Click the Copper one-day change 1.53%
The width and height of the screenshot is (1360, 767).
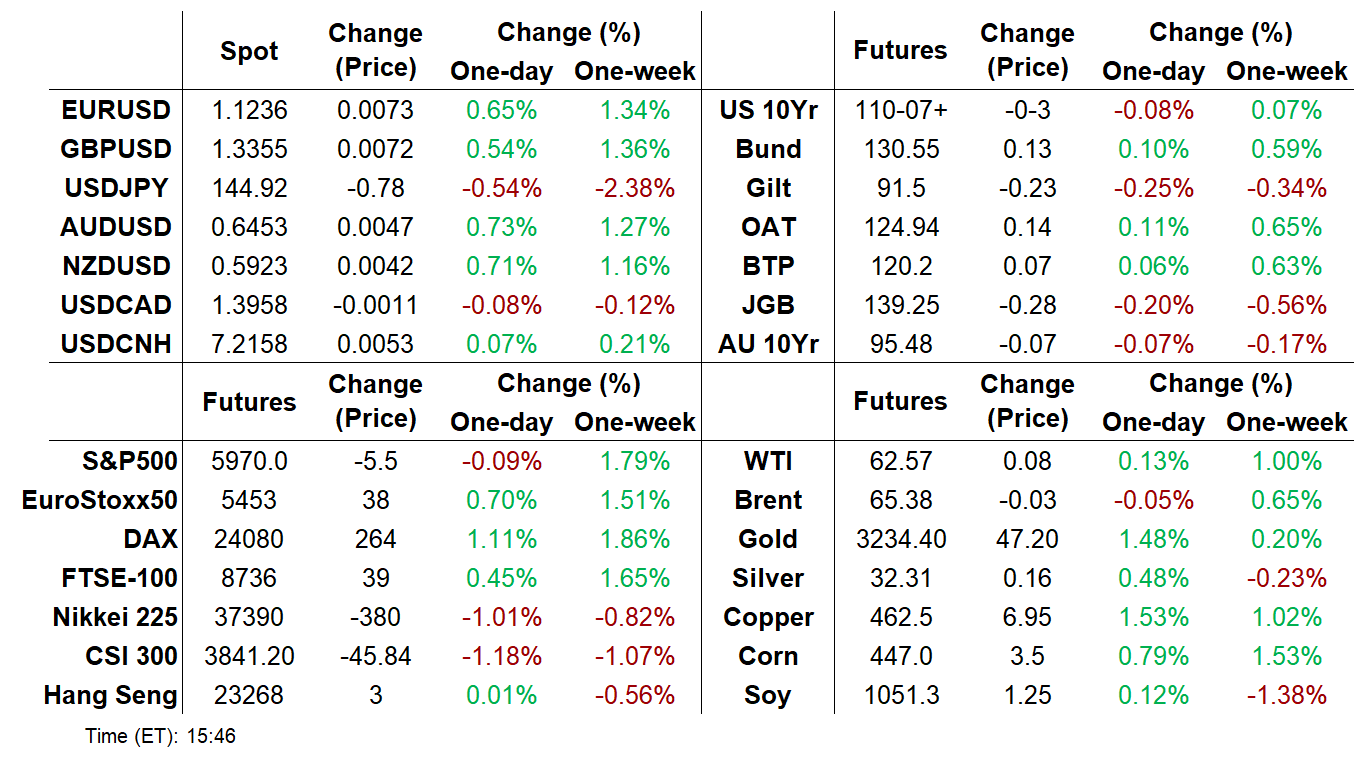[x=1153, y=618]
